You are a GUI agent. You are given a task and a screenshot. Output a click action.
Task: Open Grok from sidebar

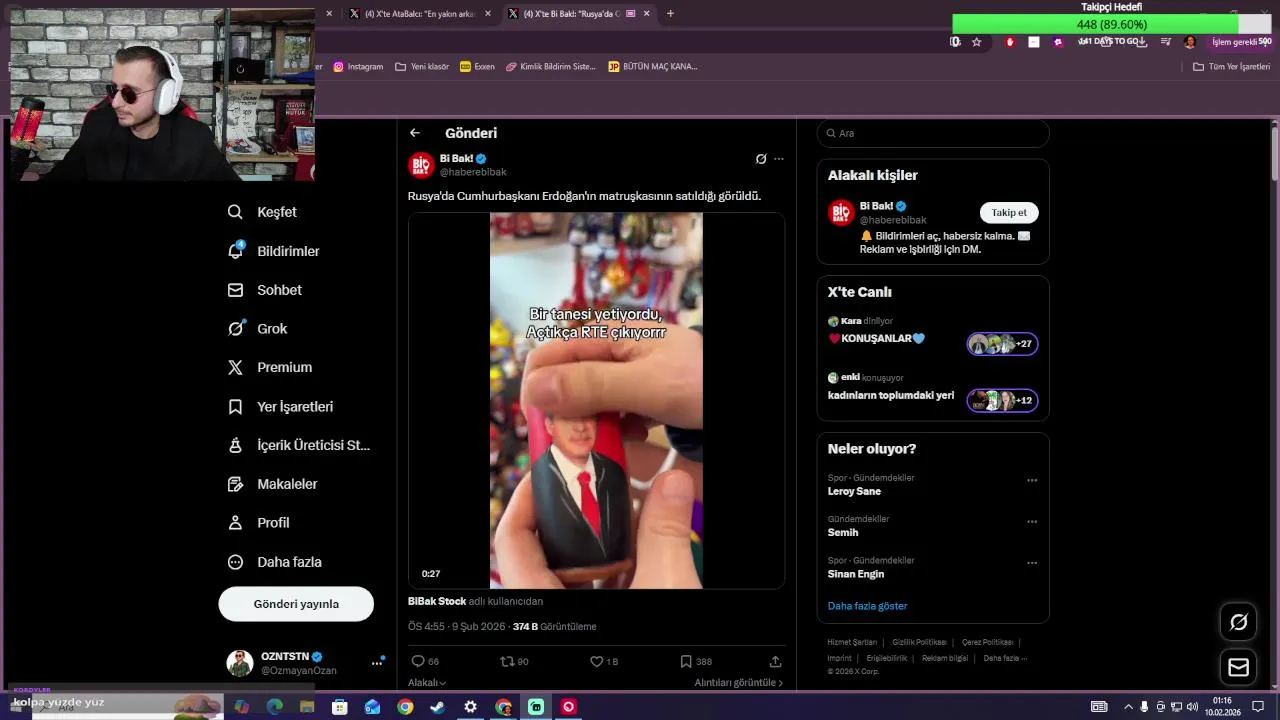258,329
